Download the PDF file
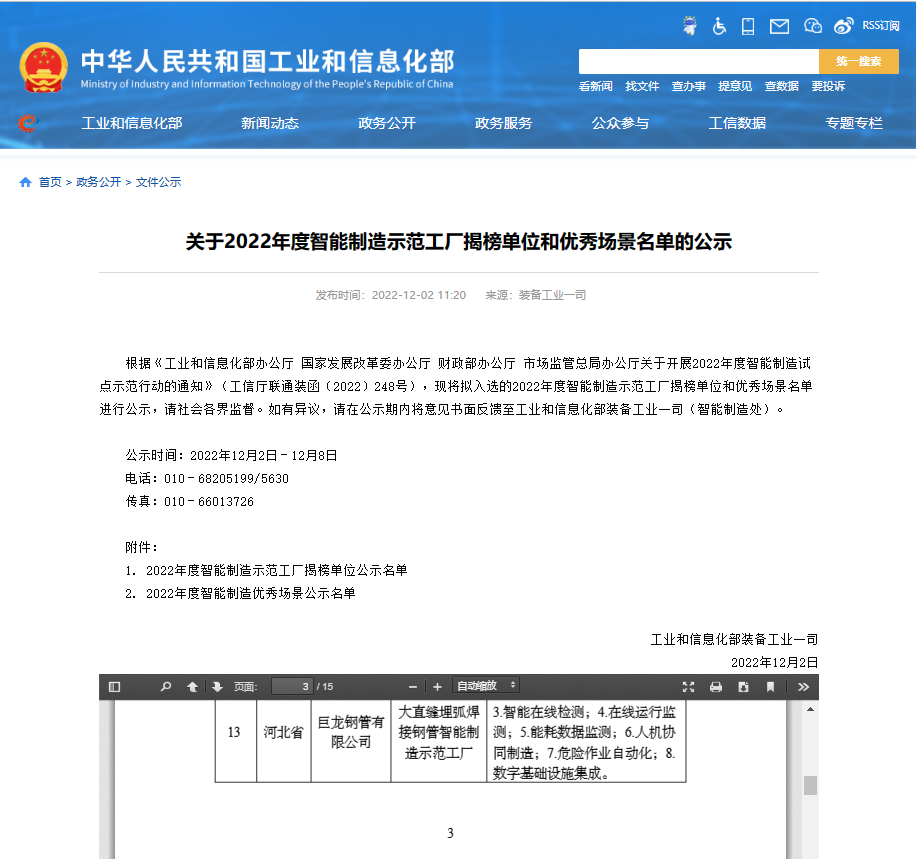916x859 pixels. (743, 687)
